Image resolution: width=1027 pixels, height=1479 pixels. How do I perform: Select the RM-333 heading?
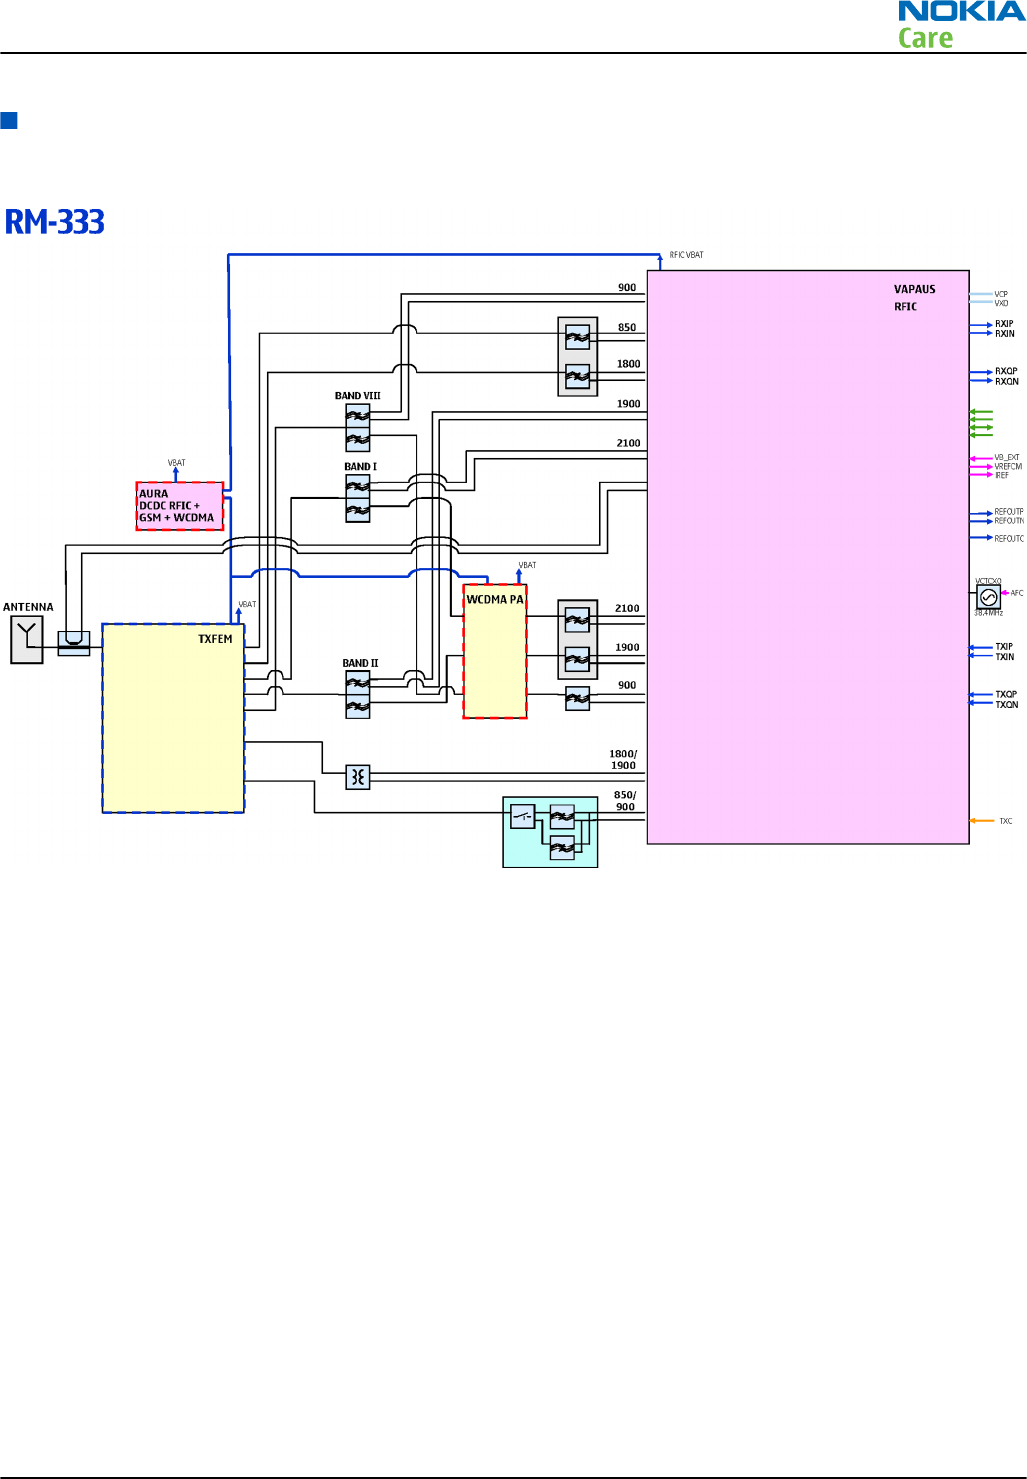coord(55,221)
